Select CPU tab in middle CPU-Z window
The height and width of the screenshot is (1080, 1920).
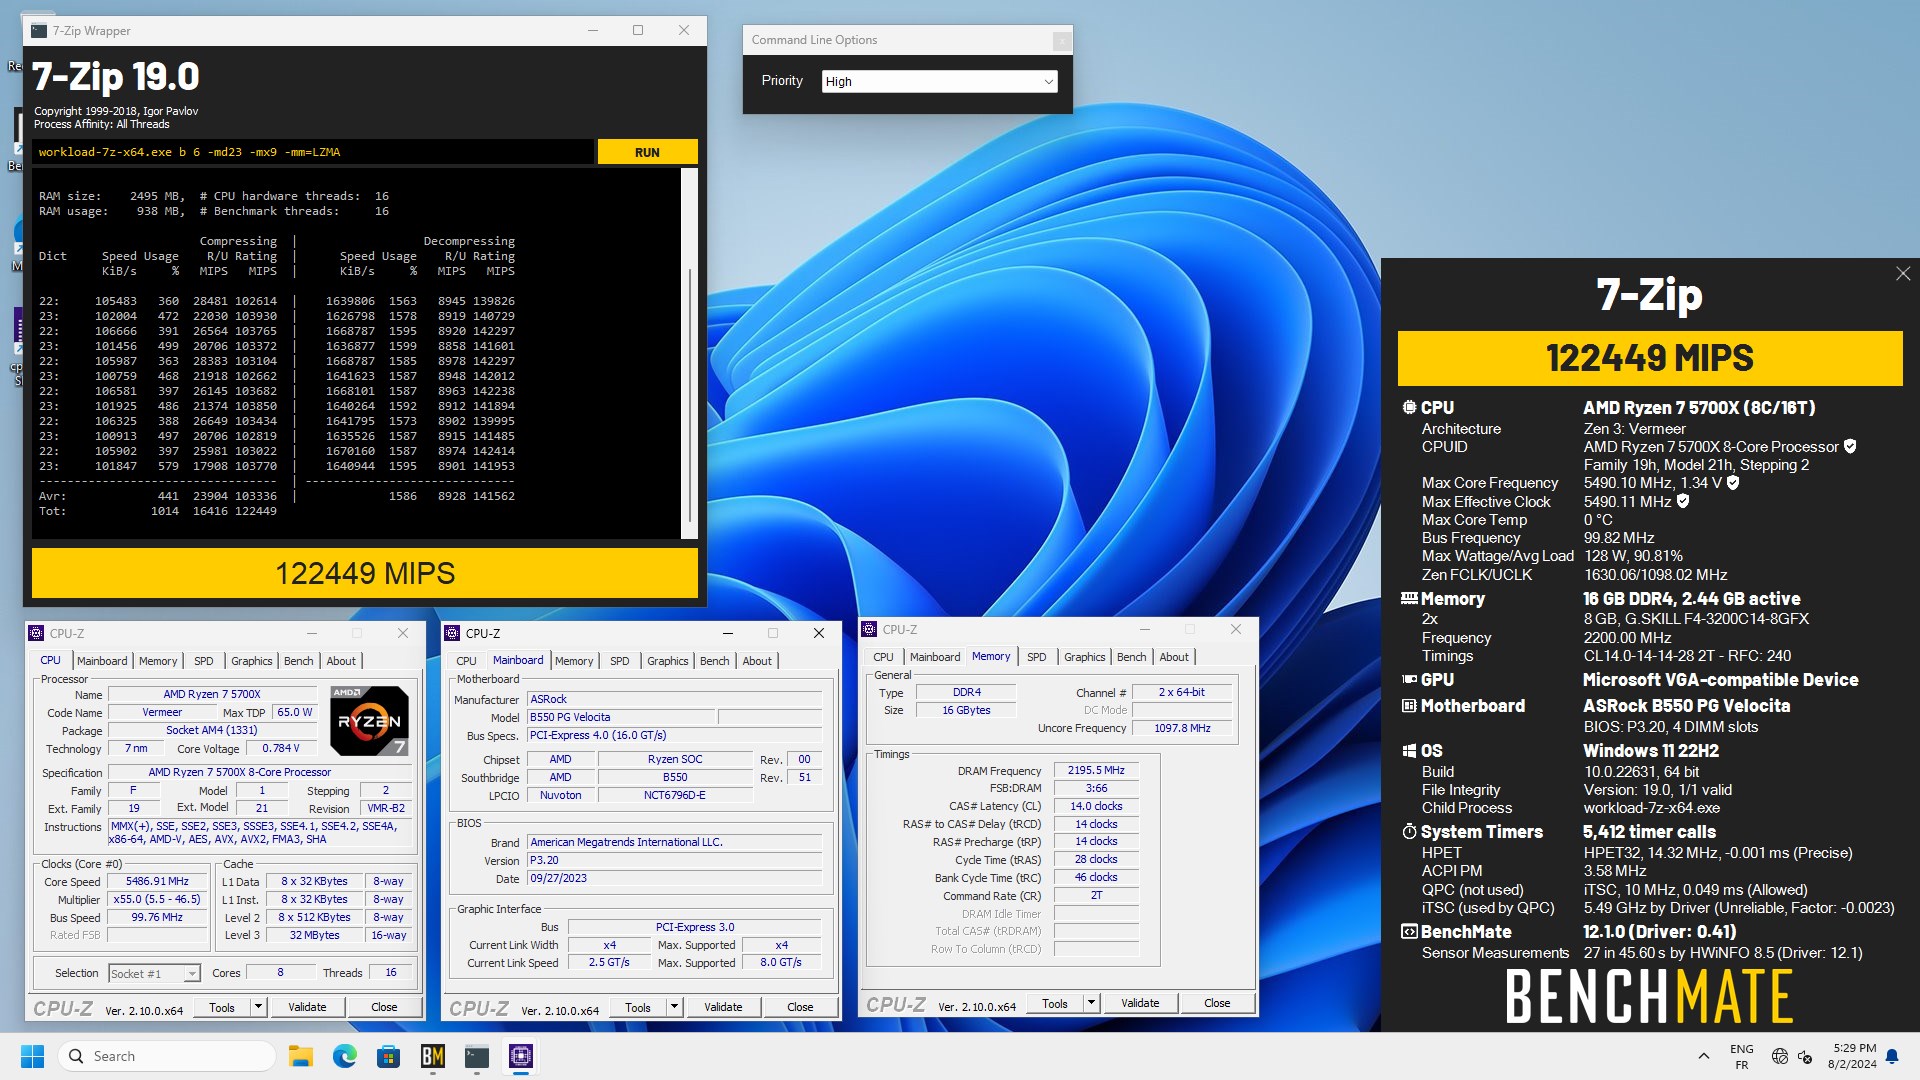point(466,661)
